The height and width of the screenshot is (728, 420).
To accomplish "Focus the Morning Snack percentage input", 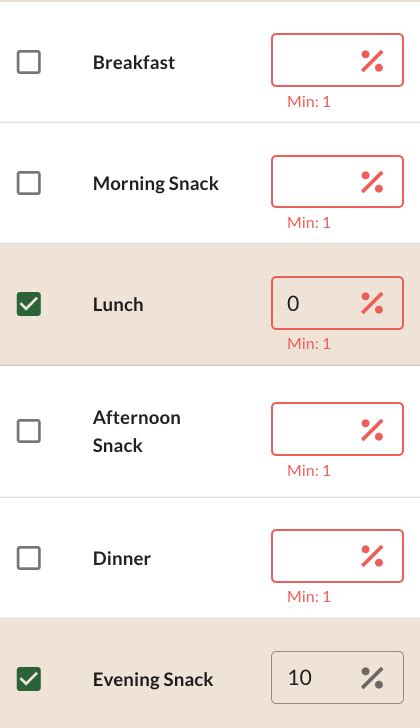I will (337, 182).
